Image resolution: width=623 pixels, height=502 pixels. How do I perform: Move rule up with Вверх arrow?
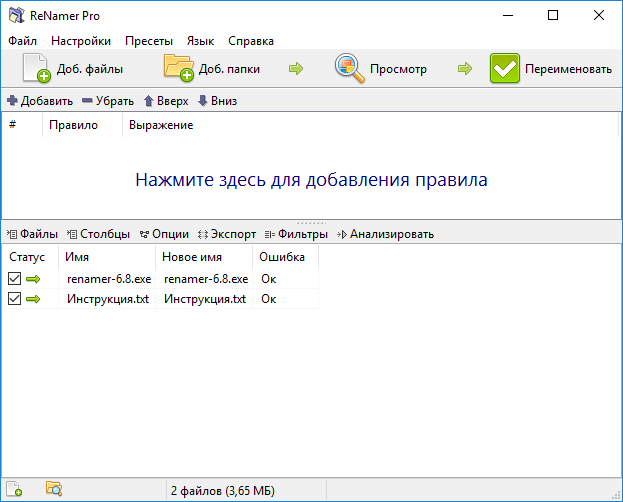click(x=149, y=101)
